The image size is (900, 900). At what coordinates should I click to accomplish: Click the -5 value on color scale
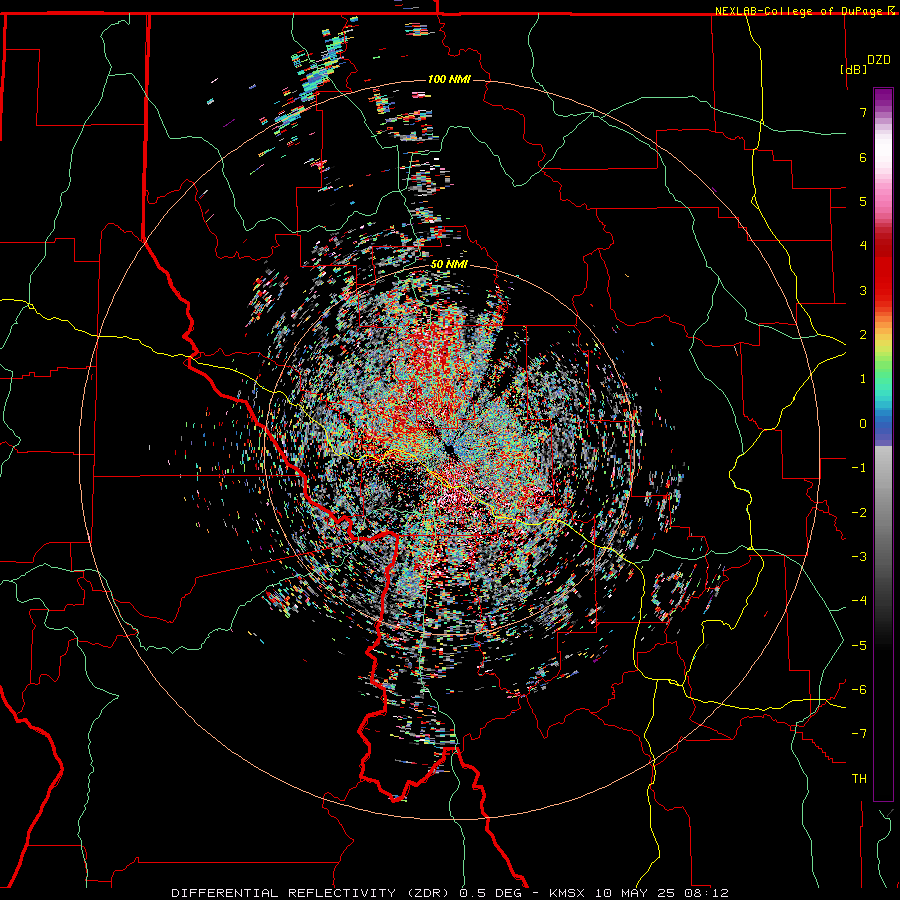point(859,646)
